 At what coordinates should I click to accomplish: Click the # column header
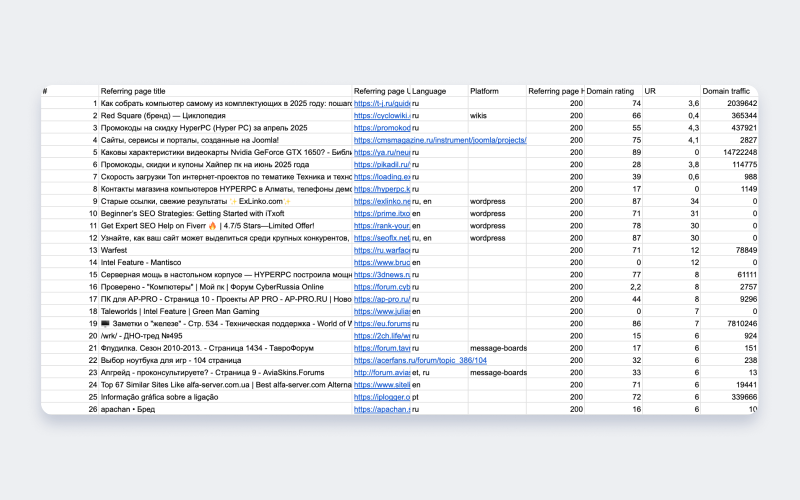(x=46, y=91)
